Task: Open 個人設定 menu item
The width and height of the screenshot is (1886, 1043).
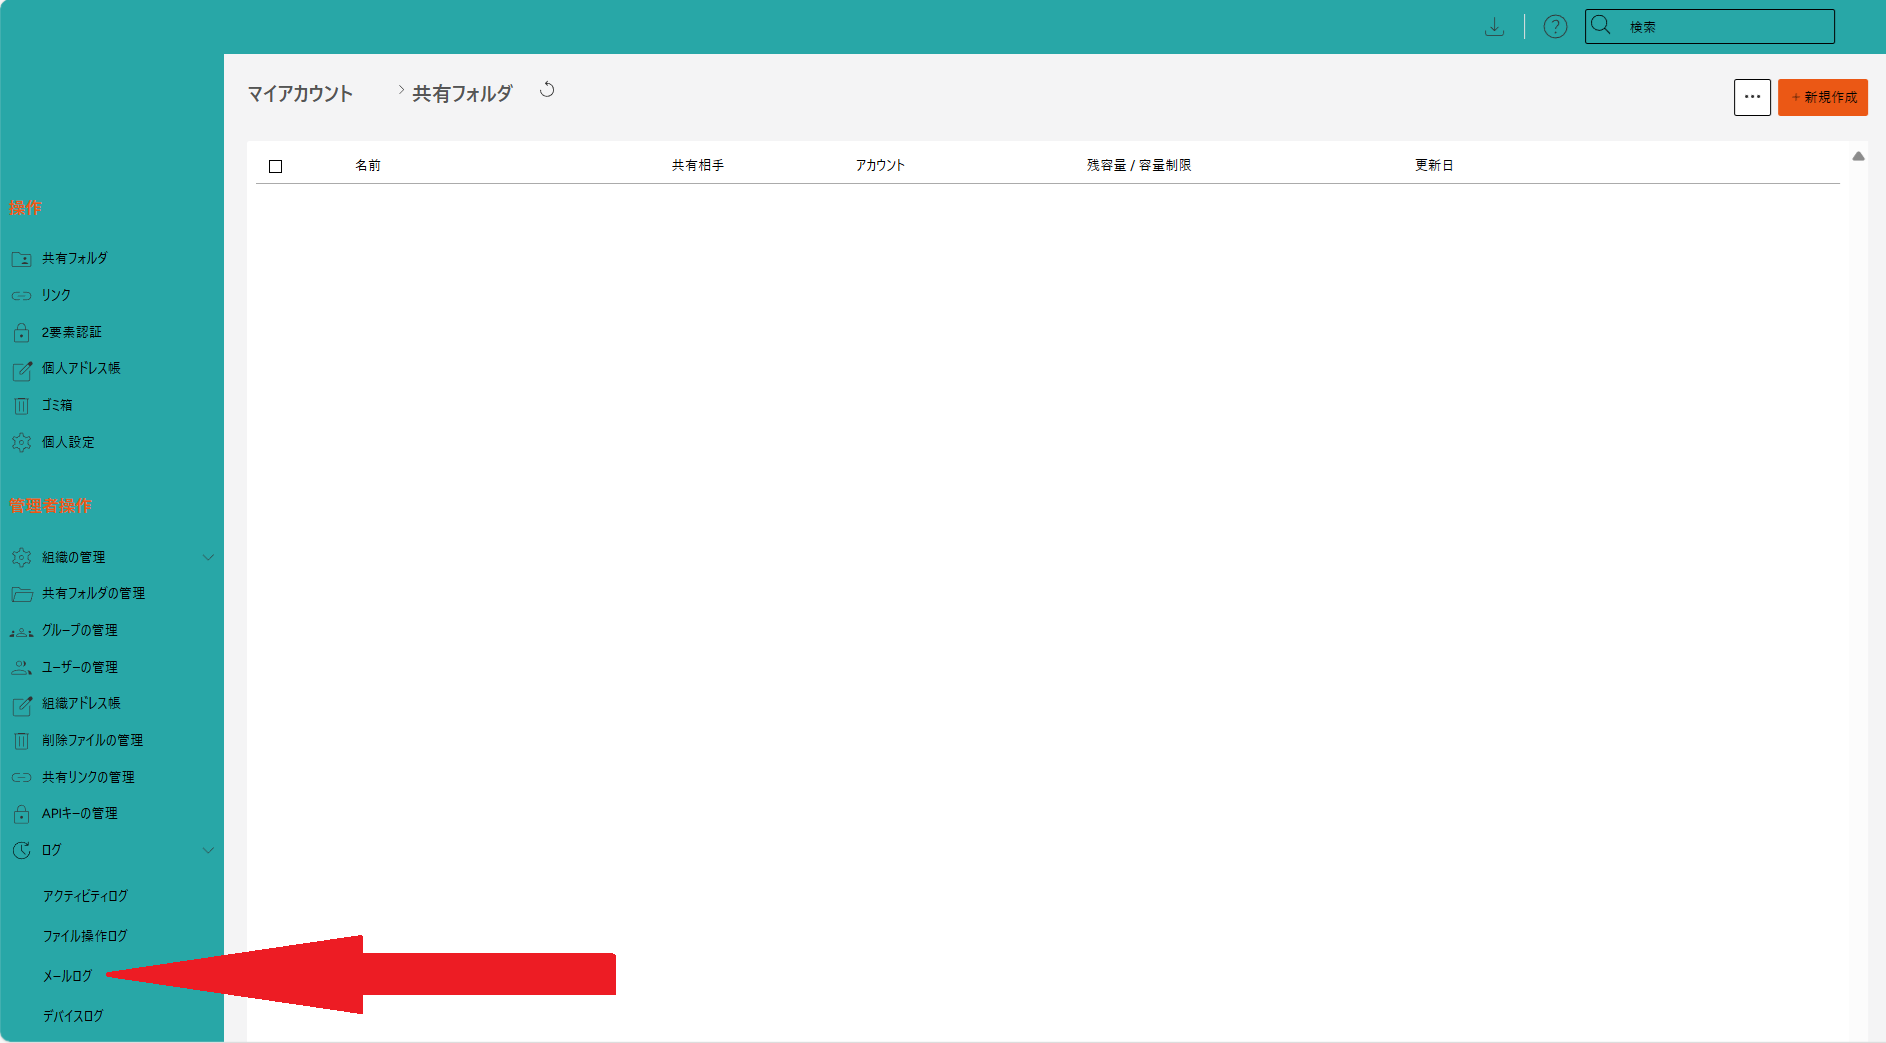Action: tap(68, 442)
